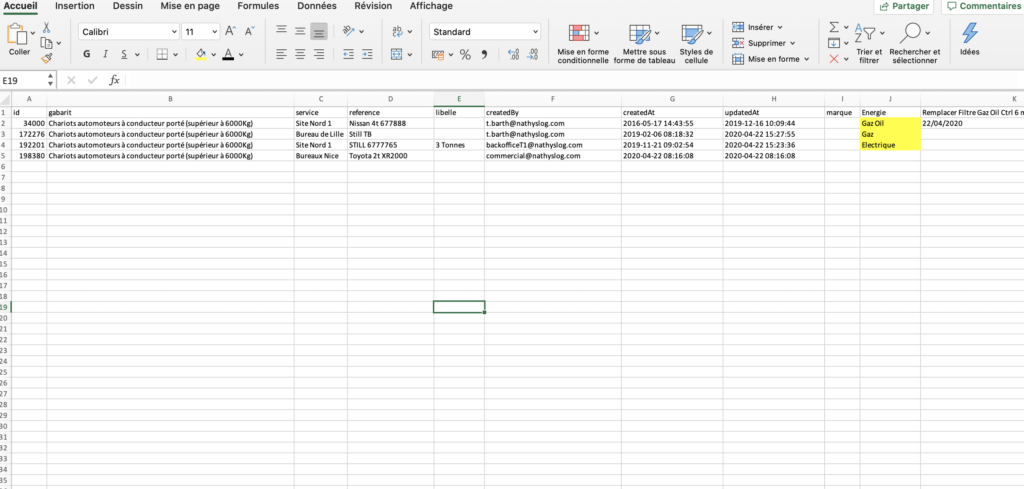1024x489 pixels.
Task: Open the Calibri font name dropdown
Action: (128, 31)
